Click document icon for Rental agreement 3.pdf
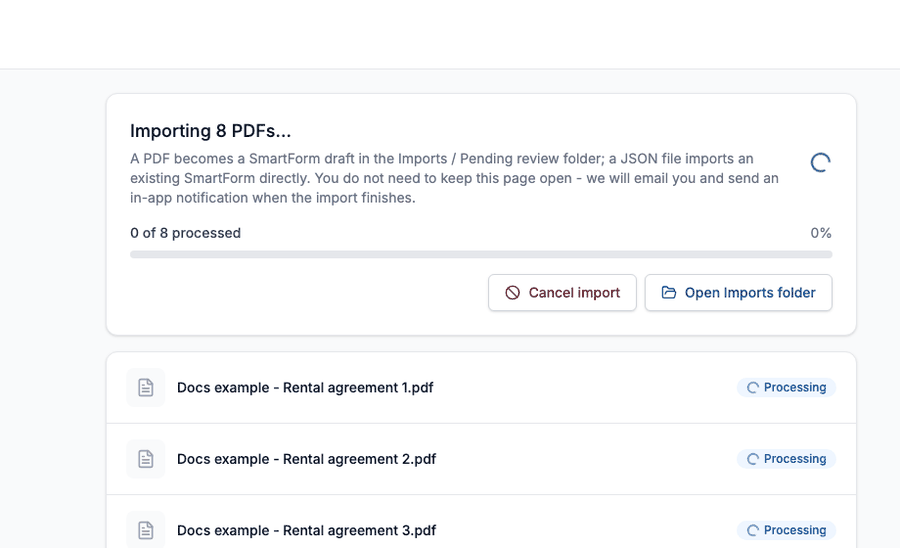 click(x=146, y=530)
